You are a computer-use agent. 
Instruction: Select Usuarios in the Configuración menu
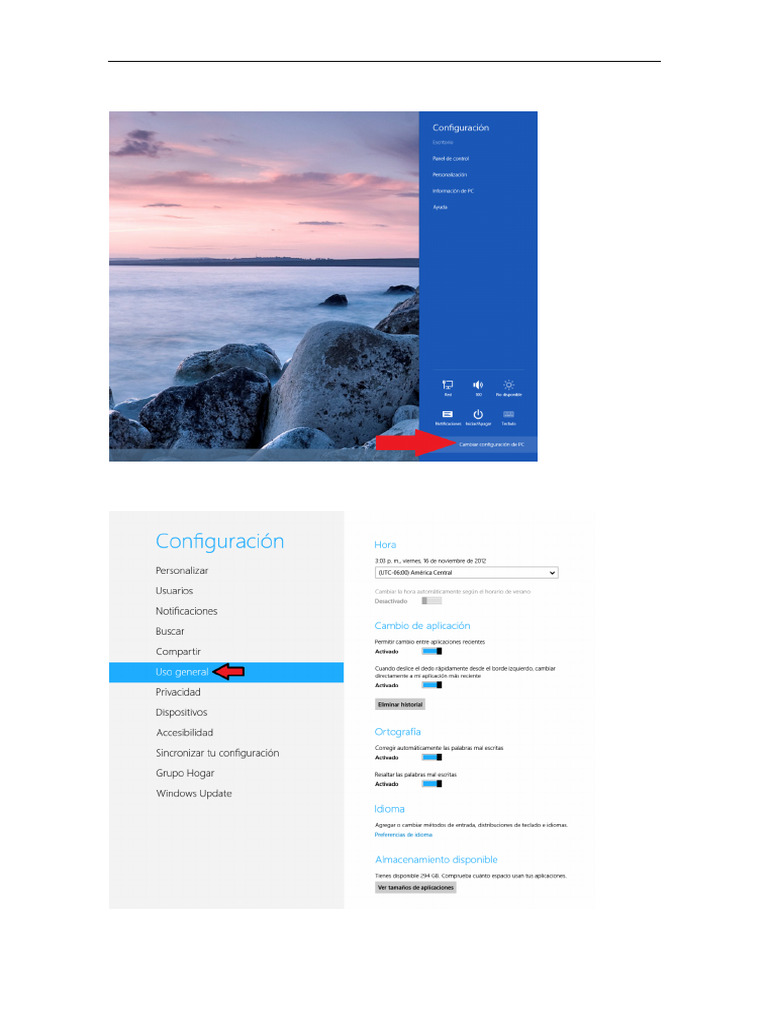pos(174,591)
